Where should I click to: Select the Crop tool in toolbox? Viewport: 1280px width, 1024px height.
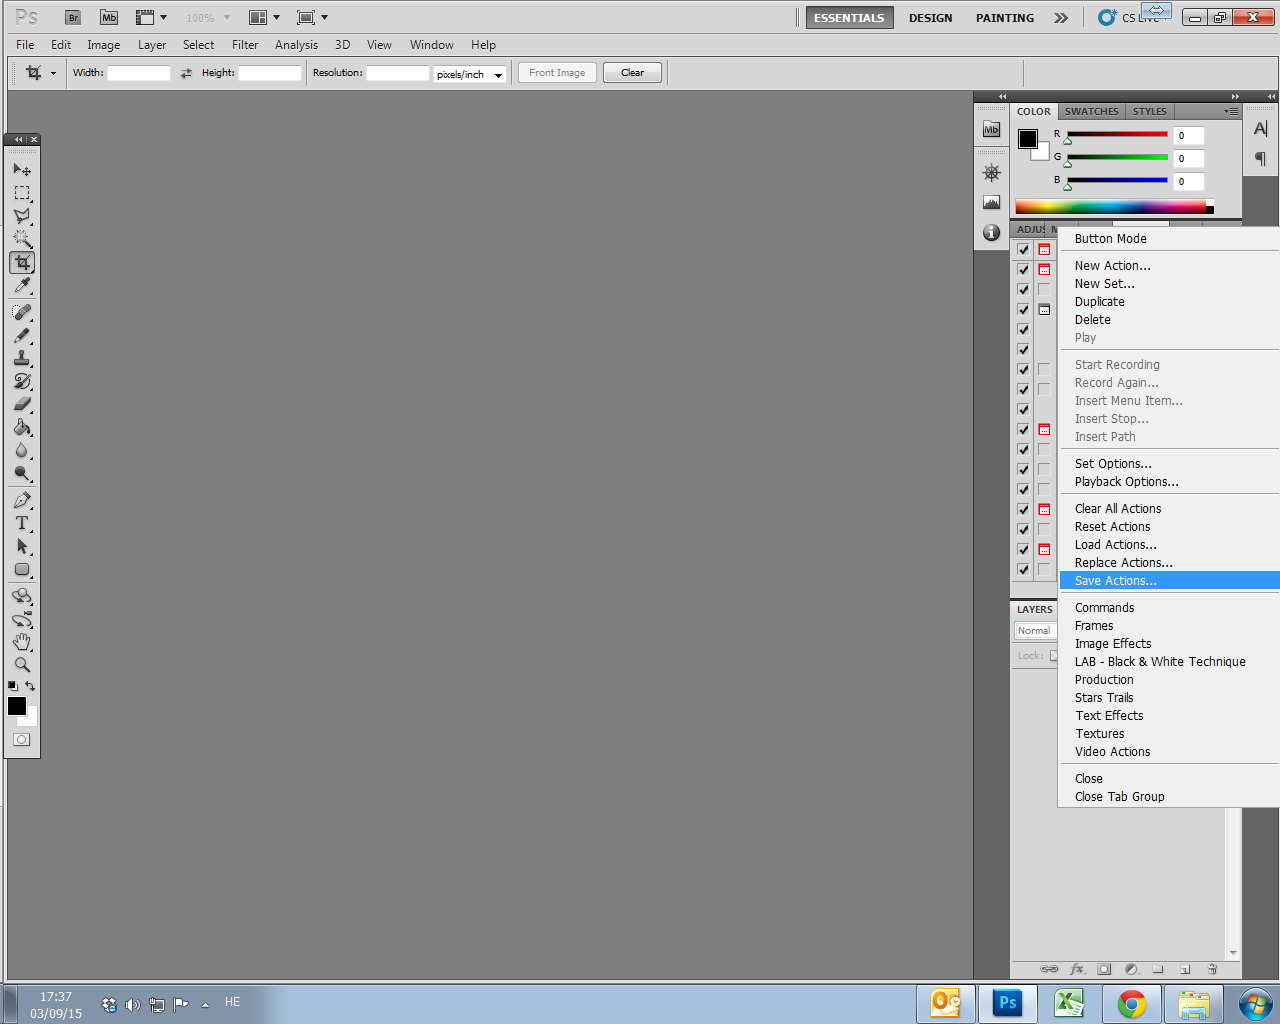pyautogui.click(x=22, y=262)
